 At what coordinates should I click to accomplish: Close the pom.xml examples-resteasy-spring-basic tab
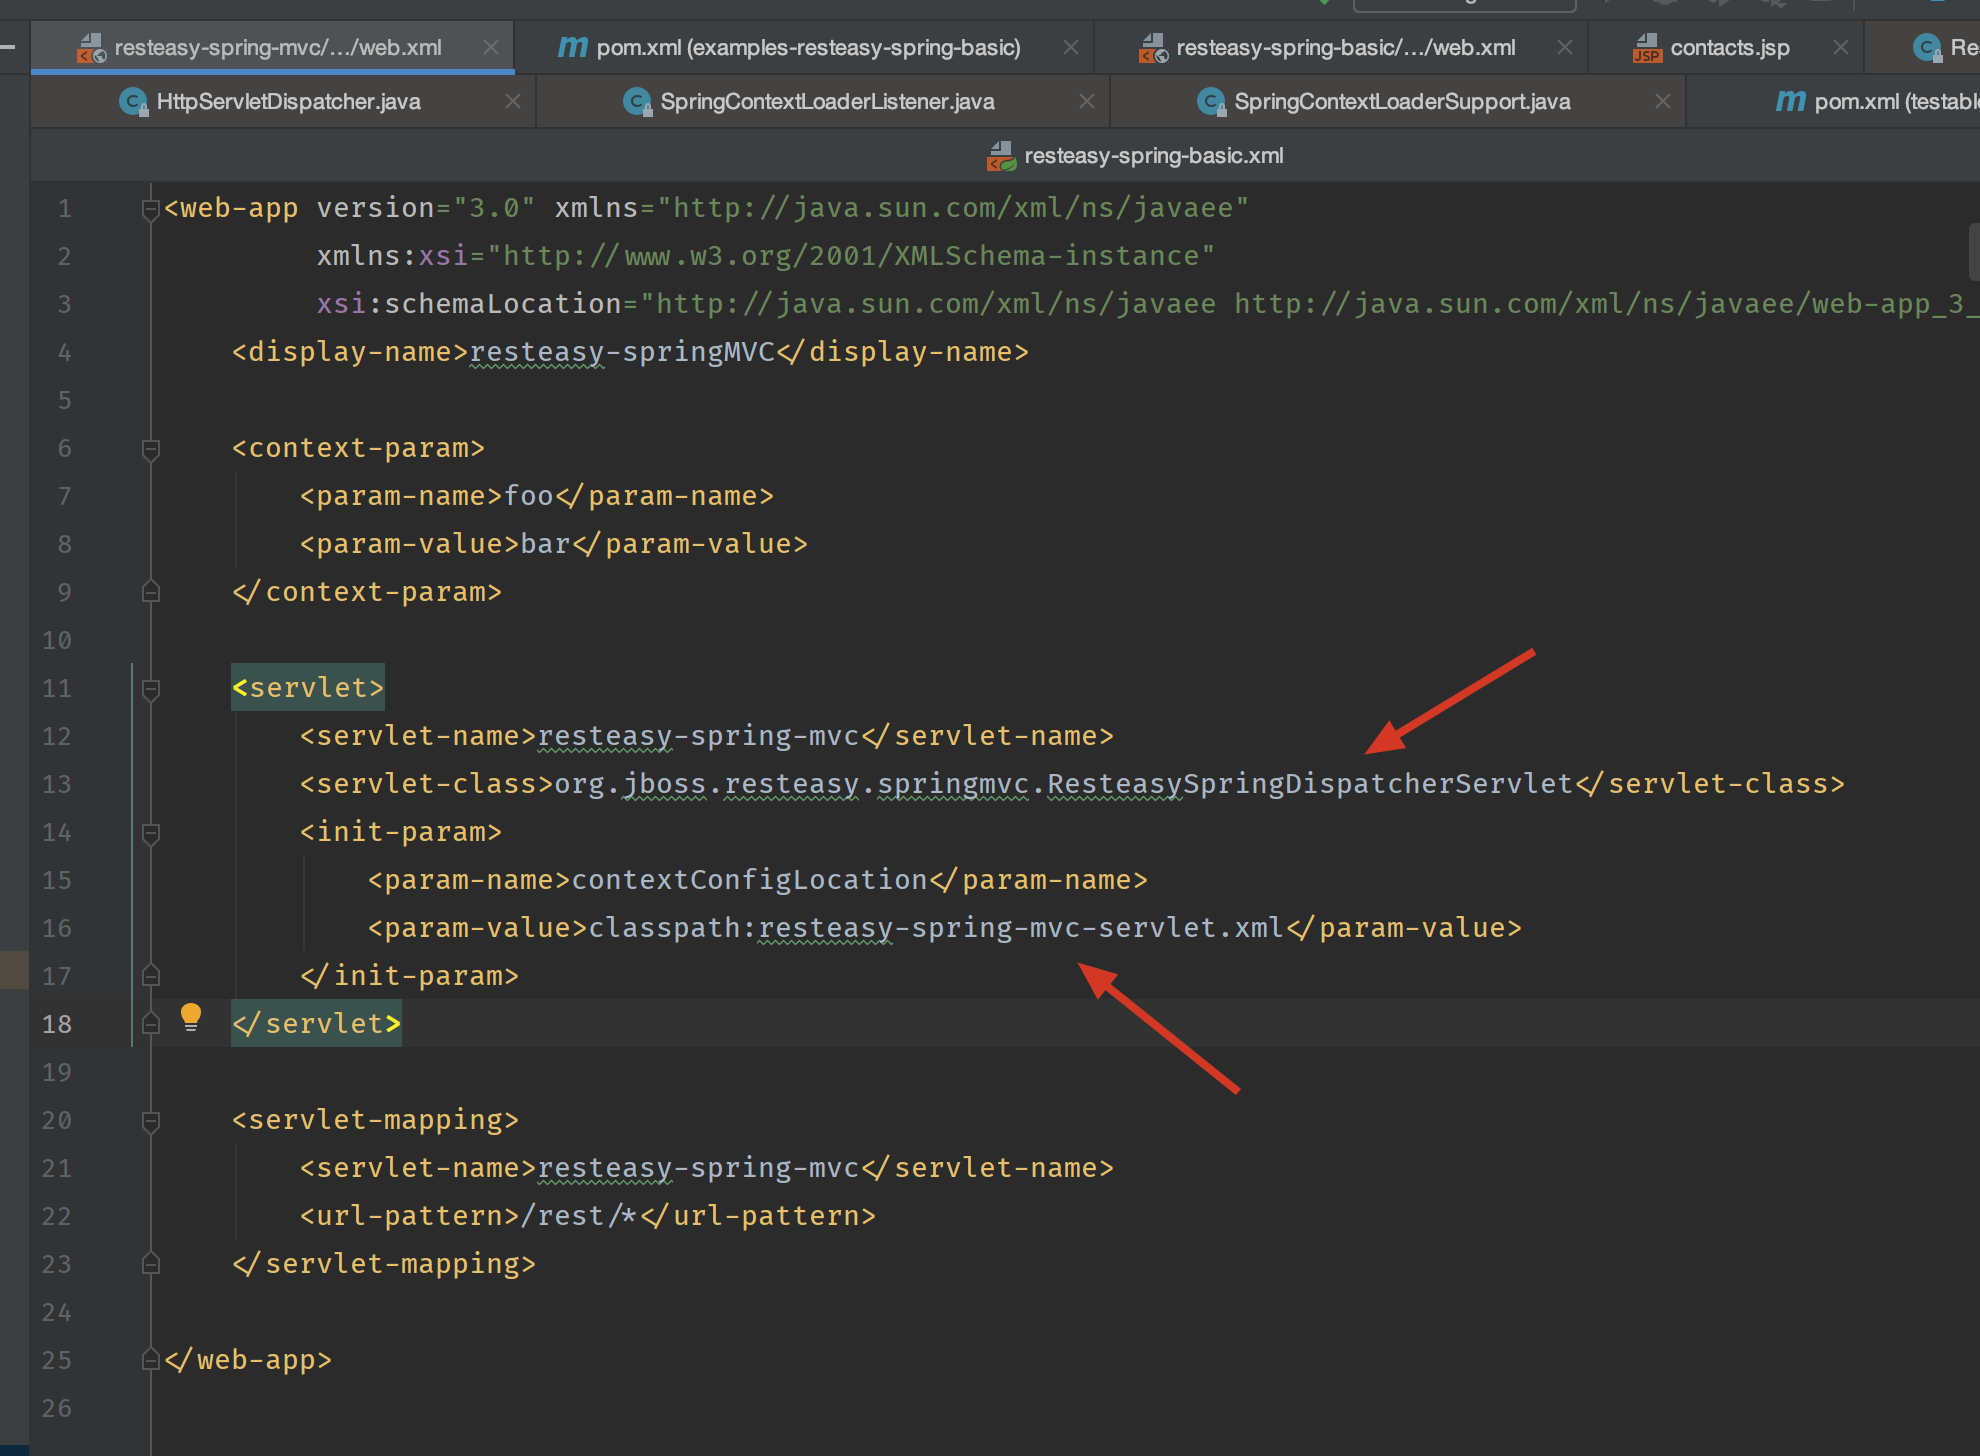pos(1071,47)
